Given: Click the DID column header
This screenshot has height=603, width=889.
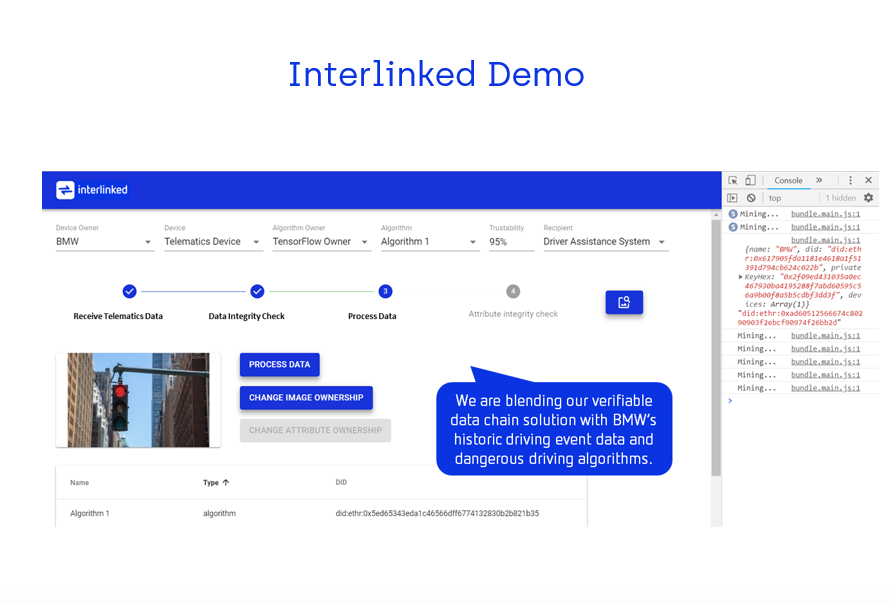Looking at the screenshot, I should (341, 482).
